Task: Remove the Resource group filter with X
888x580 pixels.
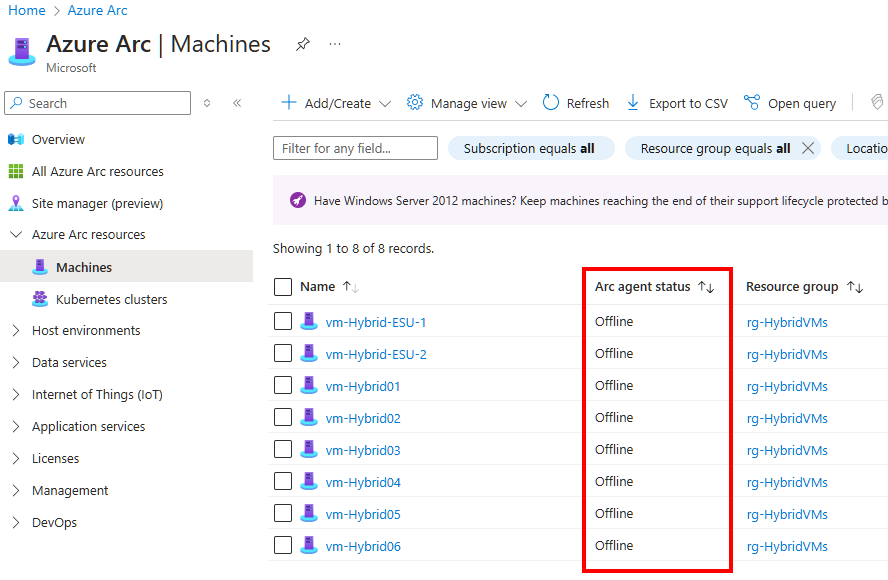Action: pos(808,148)
